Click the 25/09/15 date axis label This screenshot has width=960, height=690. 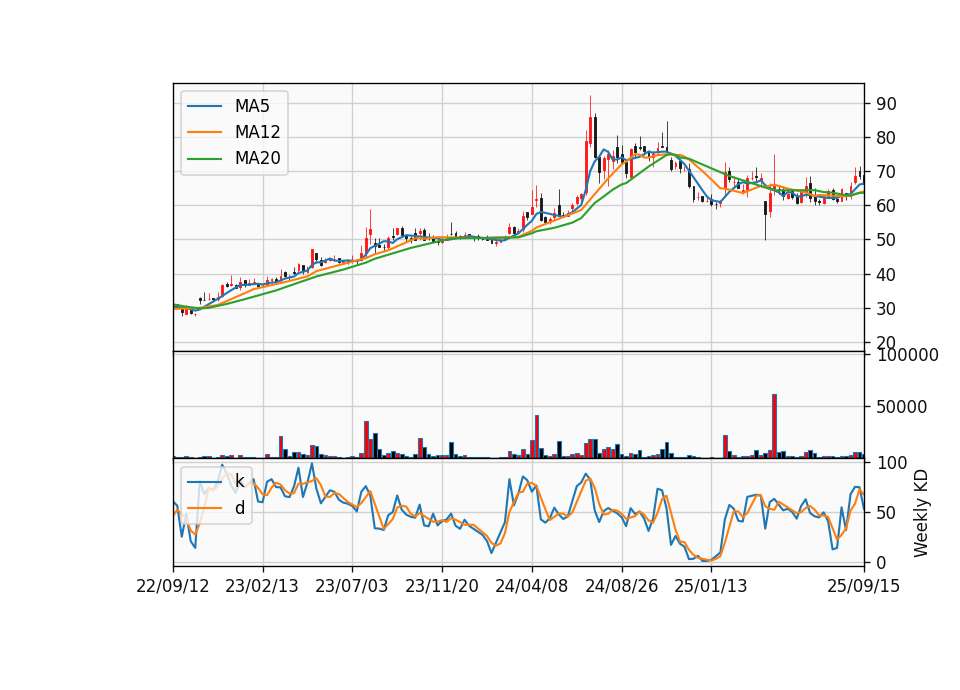pyautogui.click(x=864, y=586)
